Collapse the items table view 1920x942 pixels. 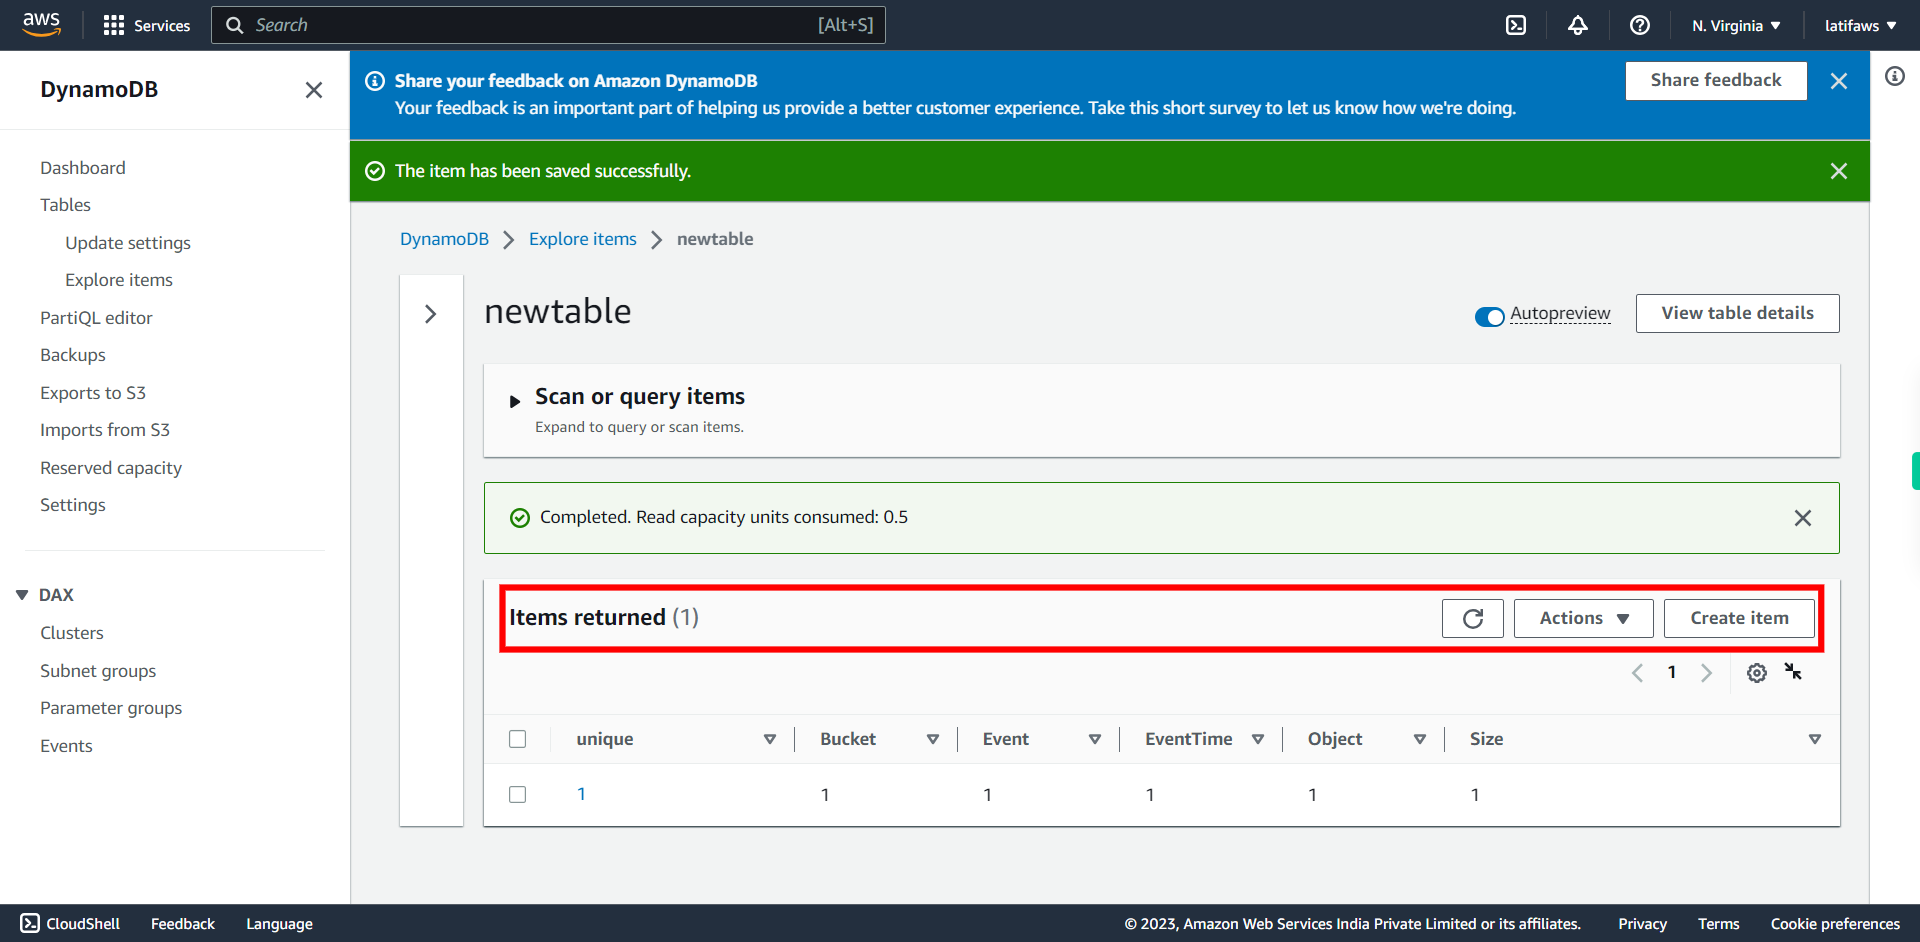tap(1793, 672)
